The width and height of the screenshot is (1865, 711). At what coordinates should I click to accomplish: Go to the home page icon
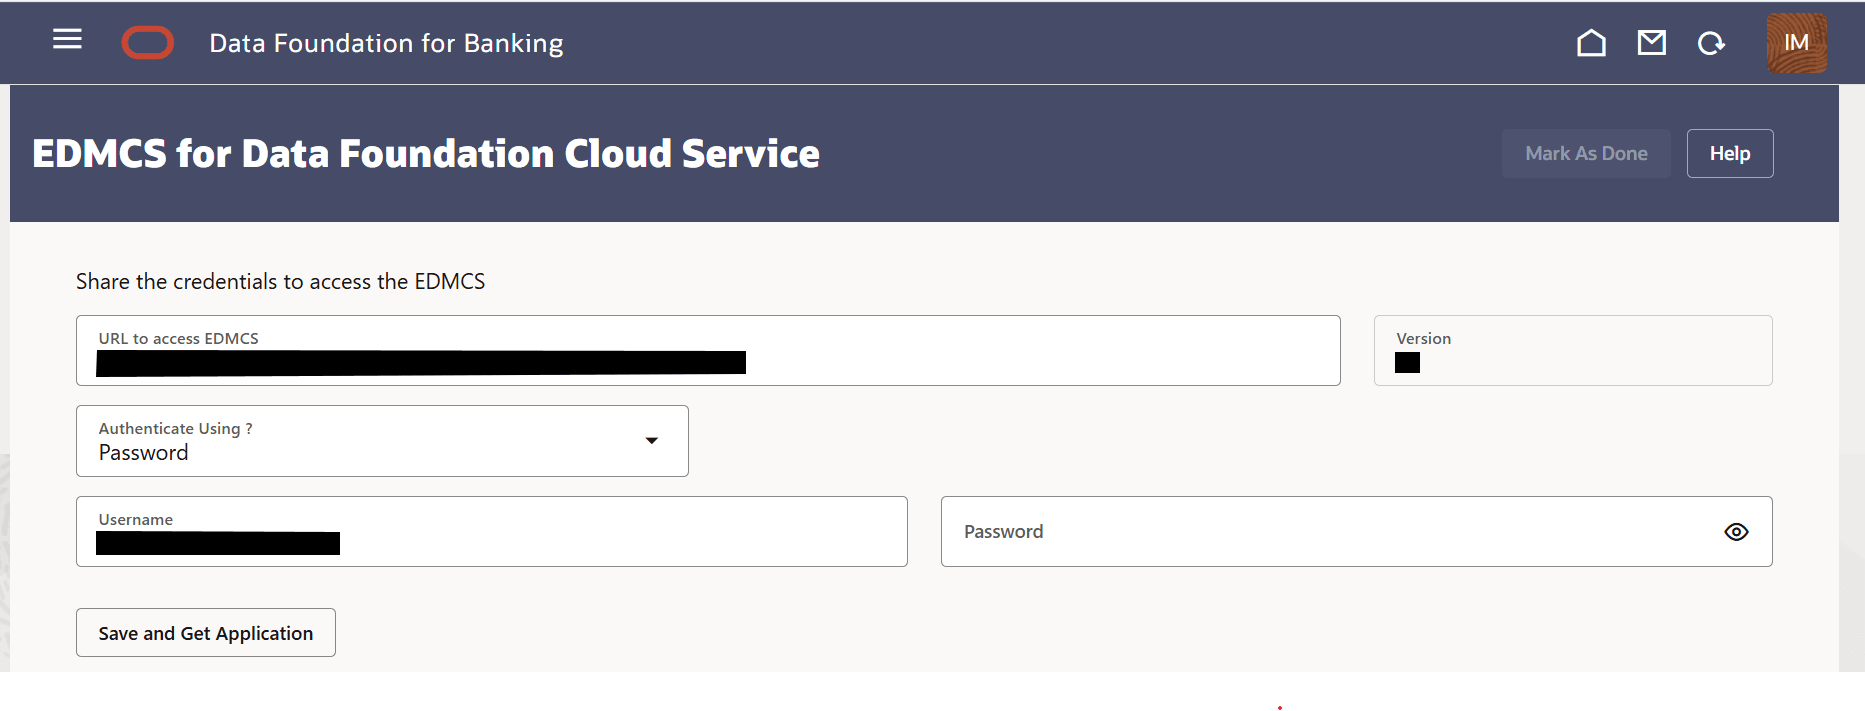coord(1591,43)
